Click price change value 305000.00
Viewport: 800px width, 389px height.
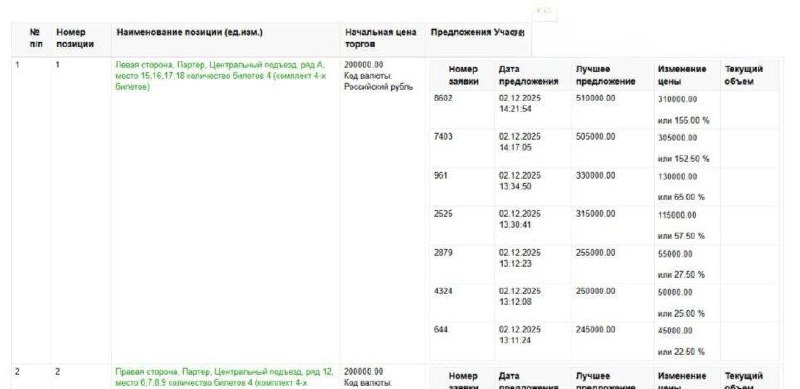pos(677,138)
